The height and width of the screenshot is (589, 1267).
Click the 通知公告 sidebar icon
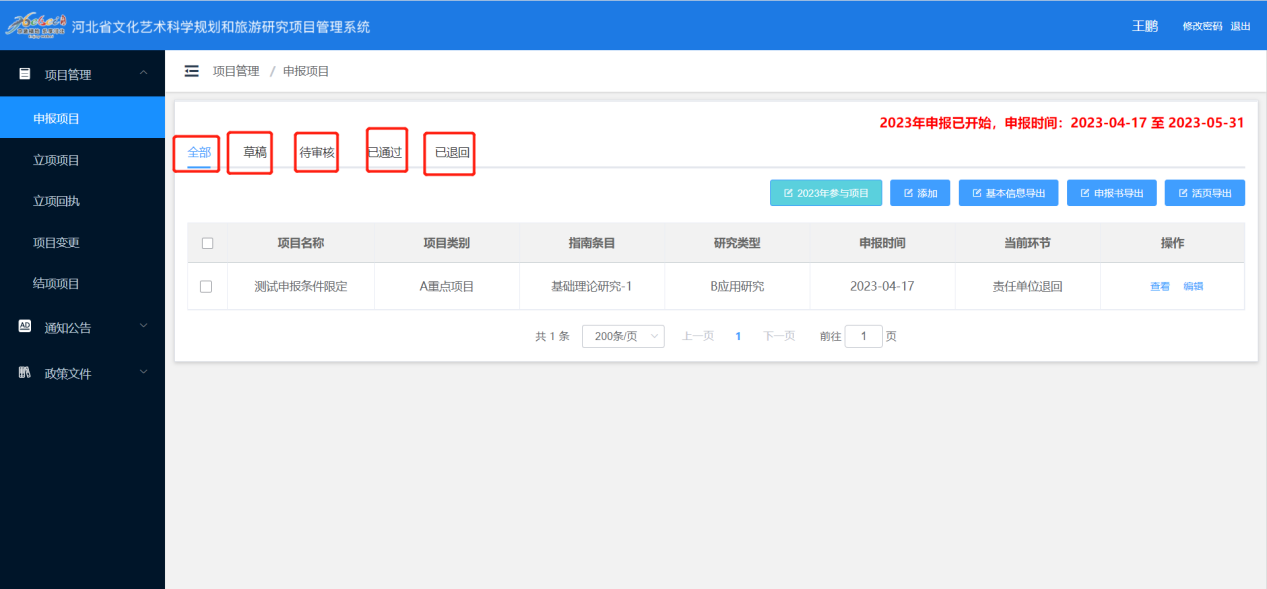point(25,327)
